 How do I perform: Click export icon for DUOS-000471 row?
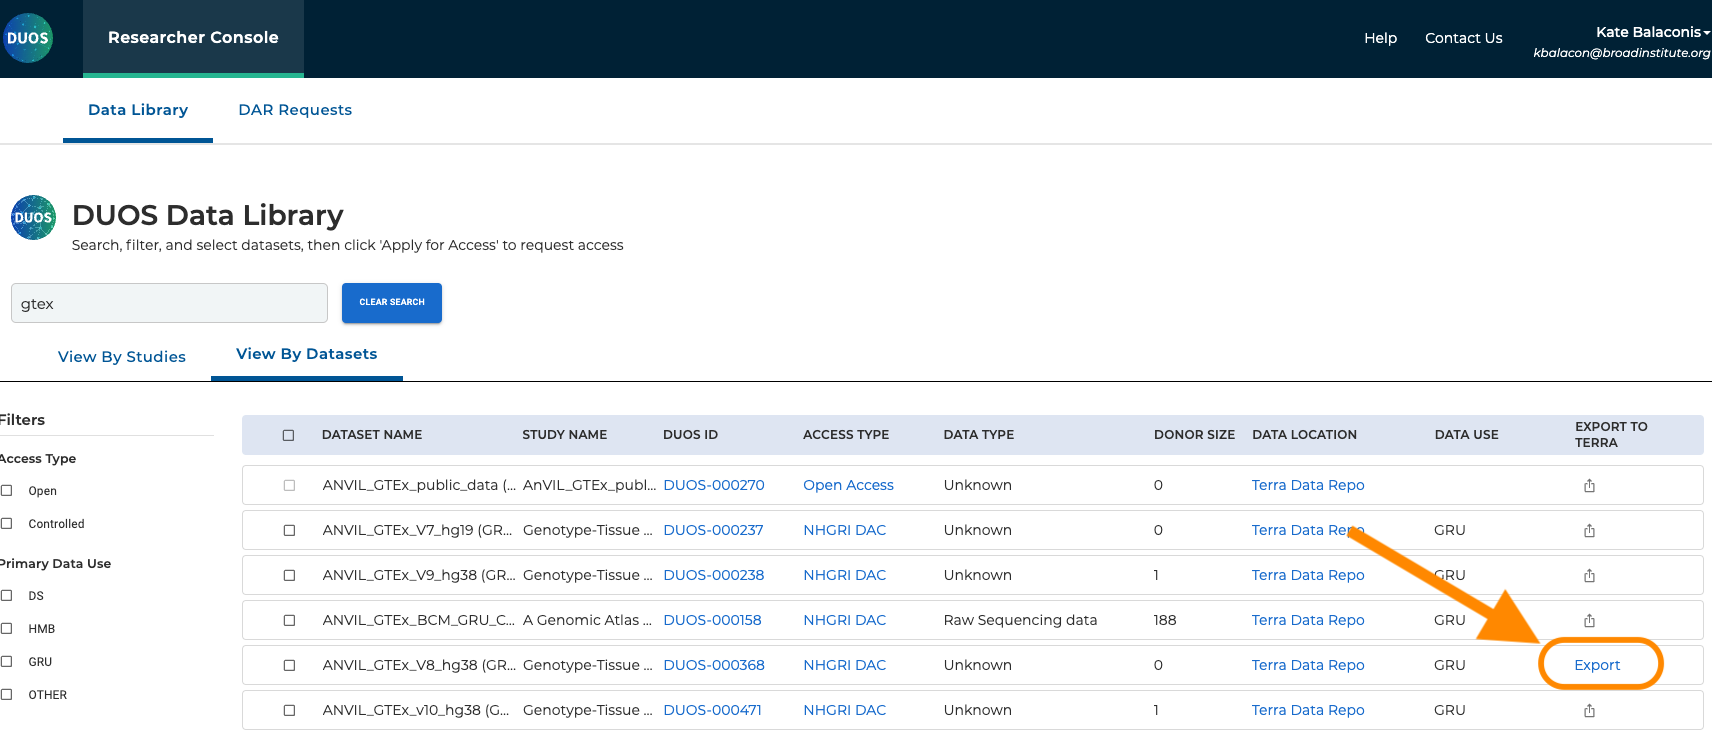coord(1589,710)
